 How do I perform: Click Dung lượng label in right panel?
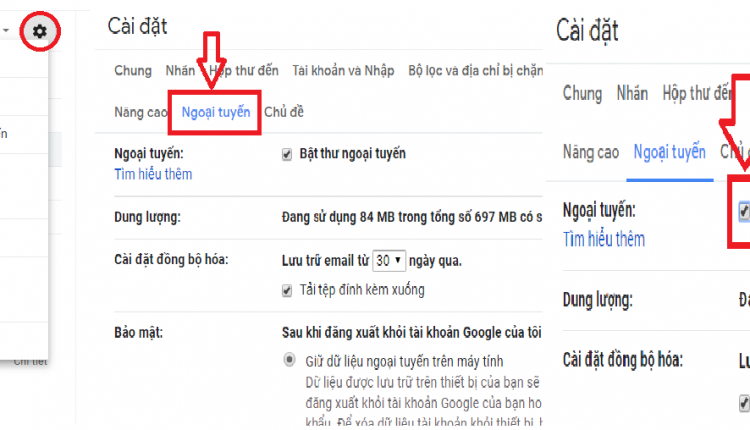coord(597,300)
